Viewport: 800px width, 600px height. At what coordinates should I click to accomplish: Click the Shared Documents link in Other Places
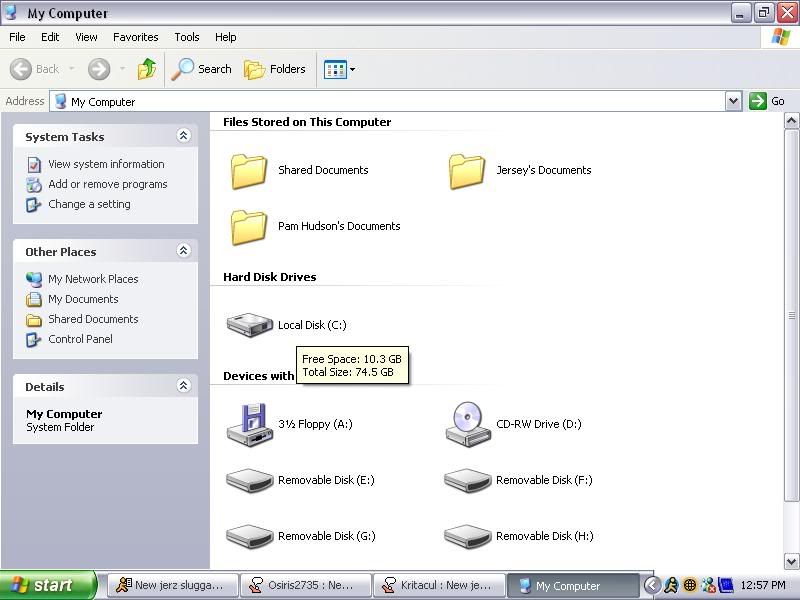[x=93, y=319]
